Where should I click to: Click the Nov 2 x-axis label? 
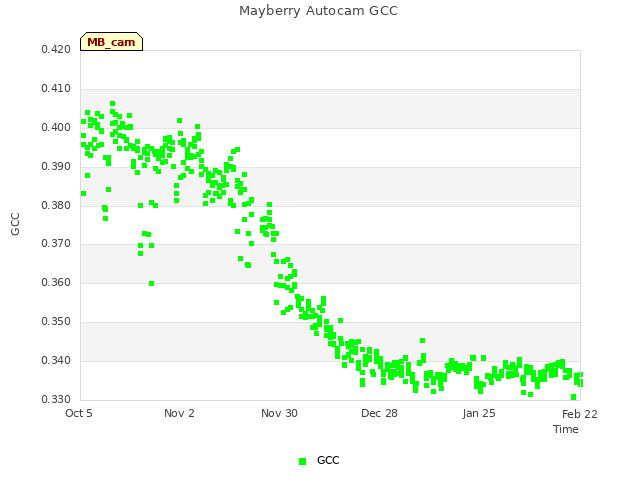179,413
